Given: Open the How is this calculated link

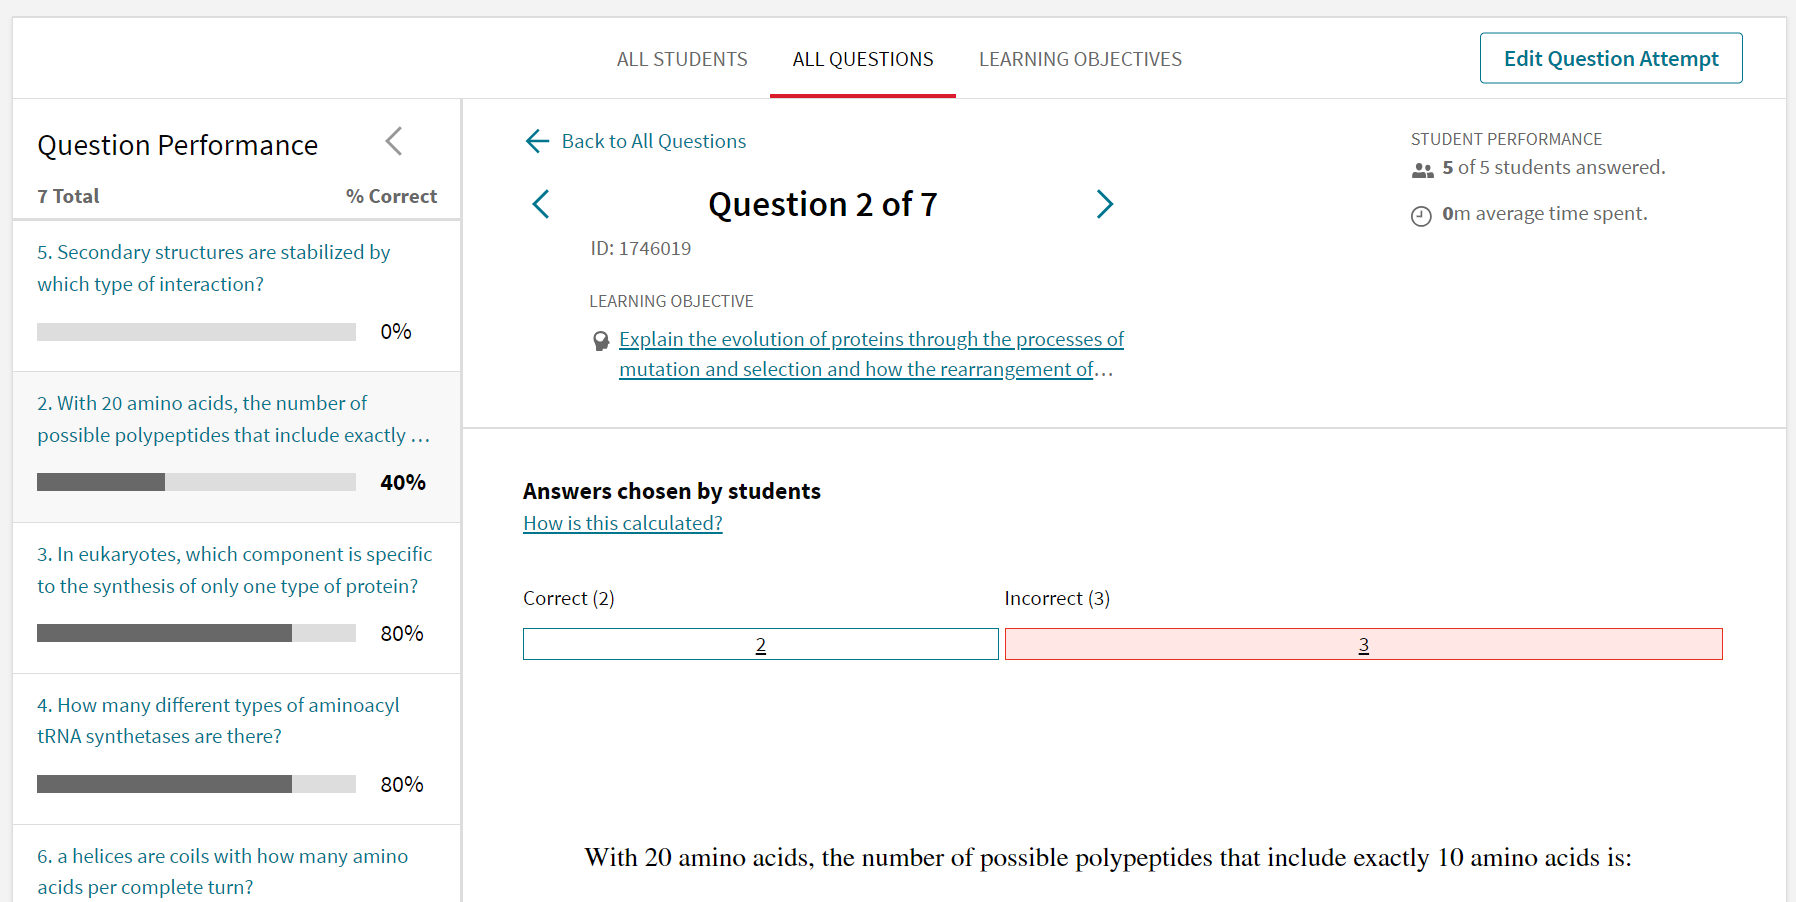Looking at the screenshot, I should click(x=622, y=522).
